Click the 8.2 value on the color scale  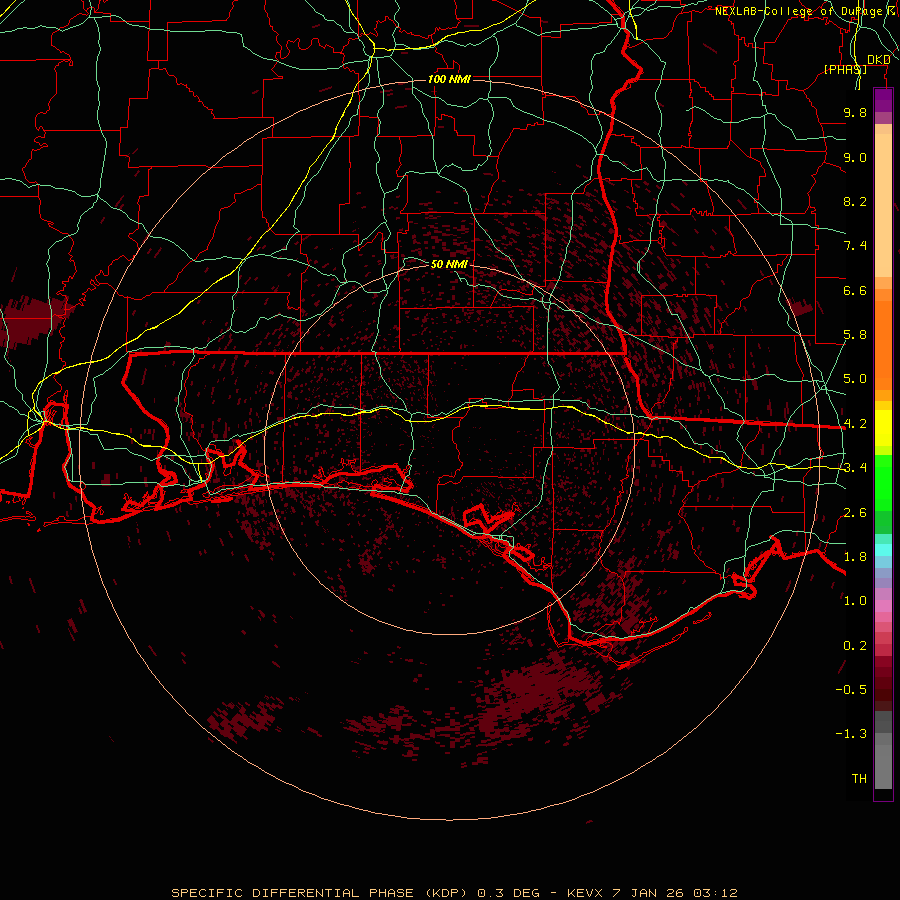coord(855,201)
